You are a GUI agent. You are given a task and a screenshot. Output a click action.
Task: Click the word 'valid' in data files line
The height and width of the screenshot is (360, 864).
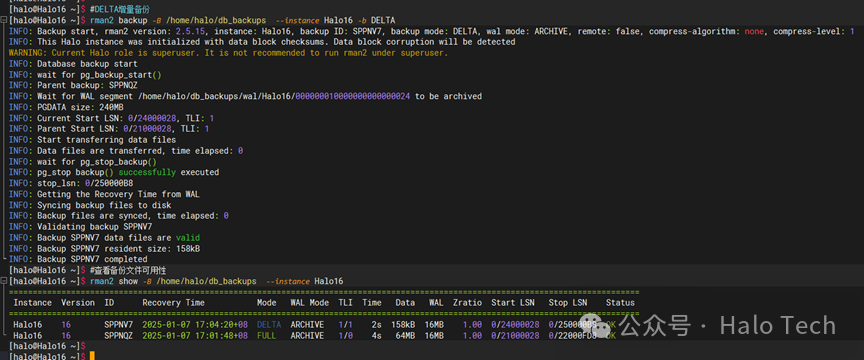pyautogui.click(x=188, y=238)
